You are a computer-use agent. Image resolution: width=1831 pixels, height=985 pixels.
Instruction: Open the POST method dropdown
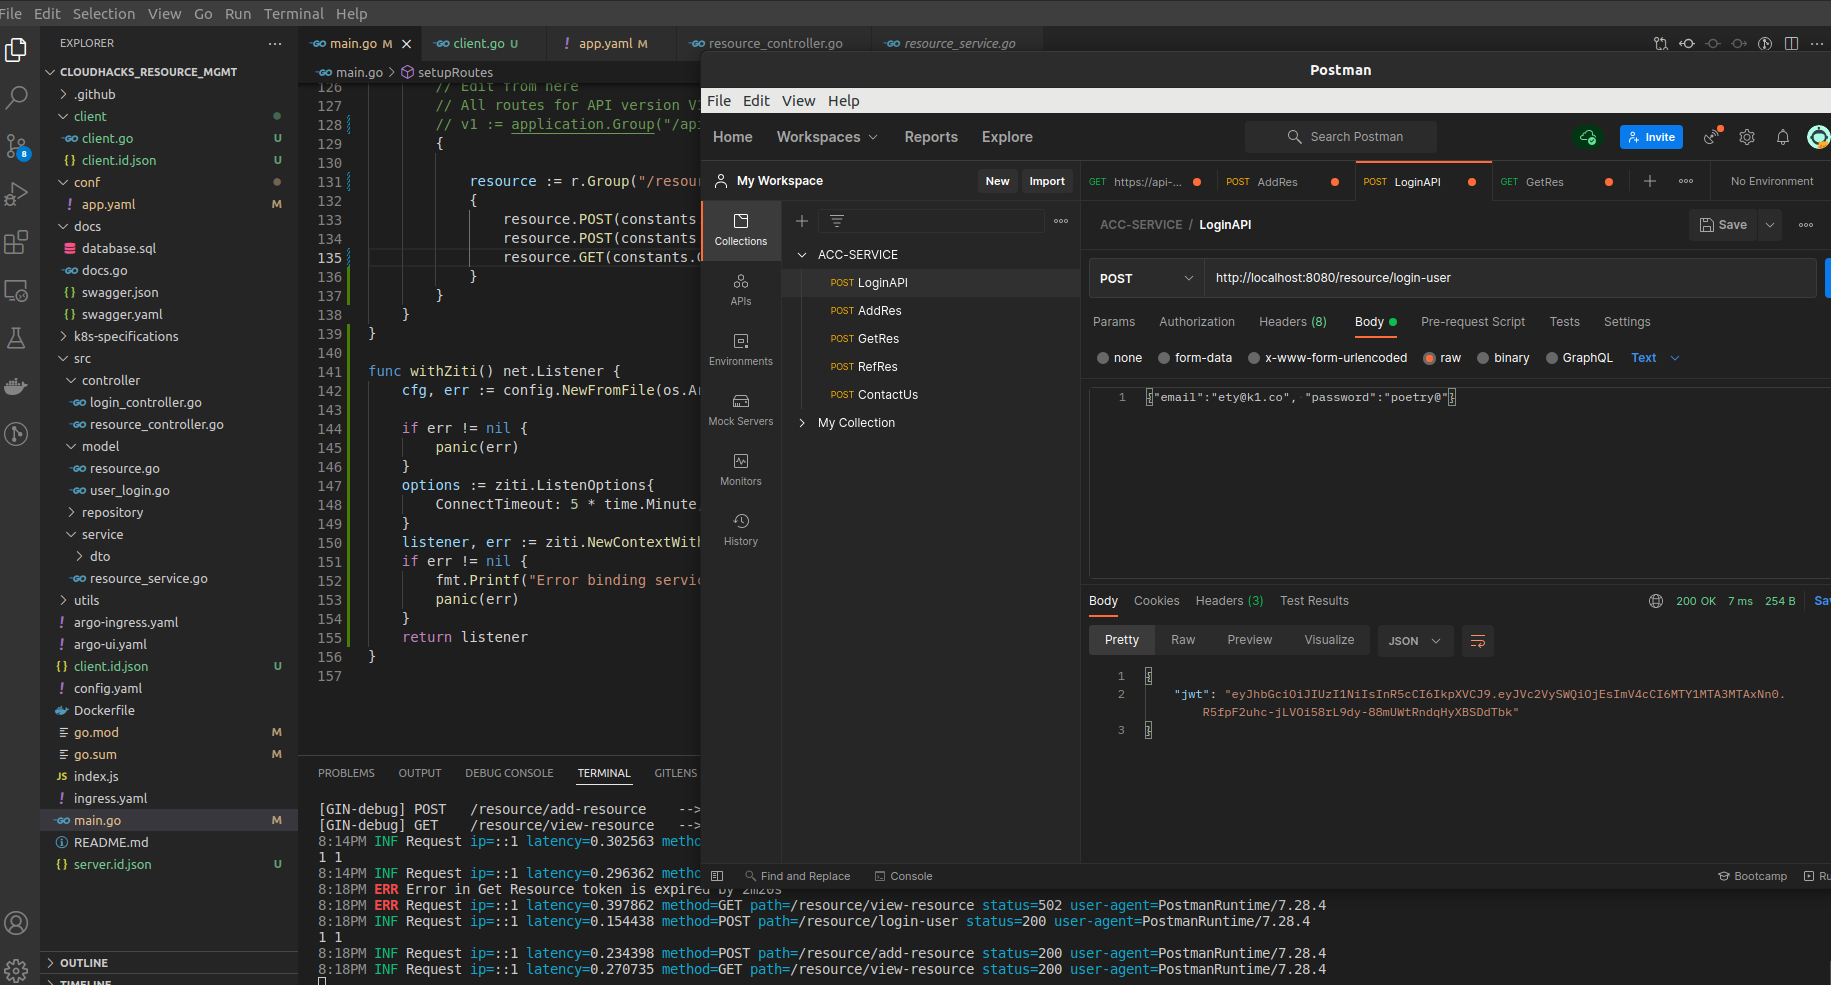[1146, 278]
